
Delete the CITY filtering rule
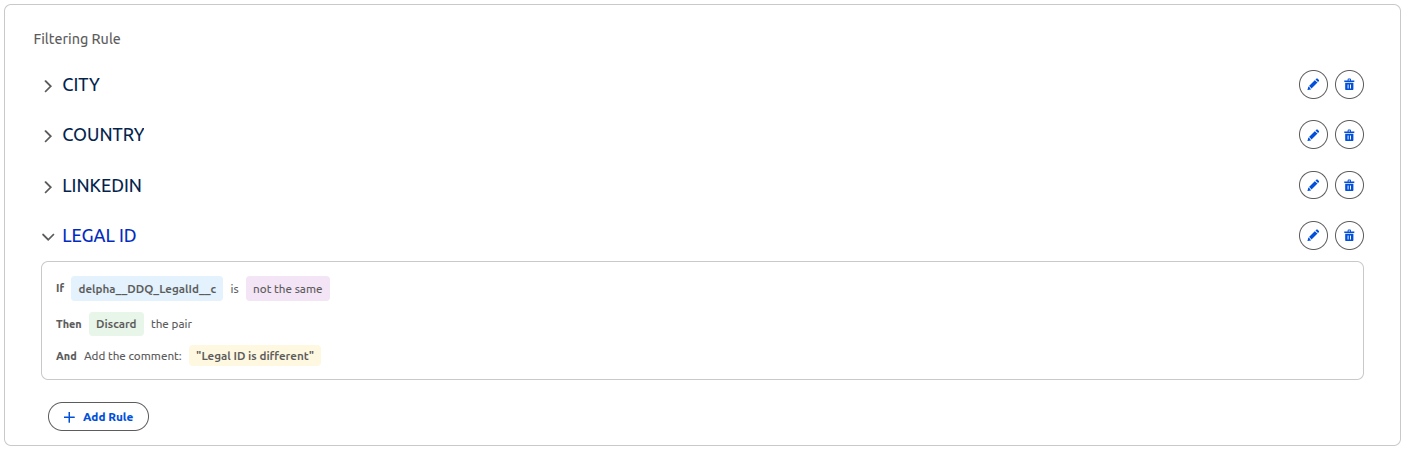pyautogui.click(x=1349, y=85)
